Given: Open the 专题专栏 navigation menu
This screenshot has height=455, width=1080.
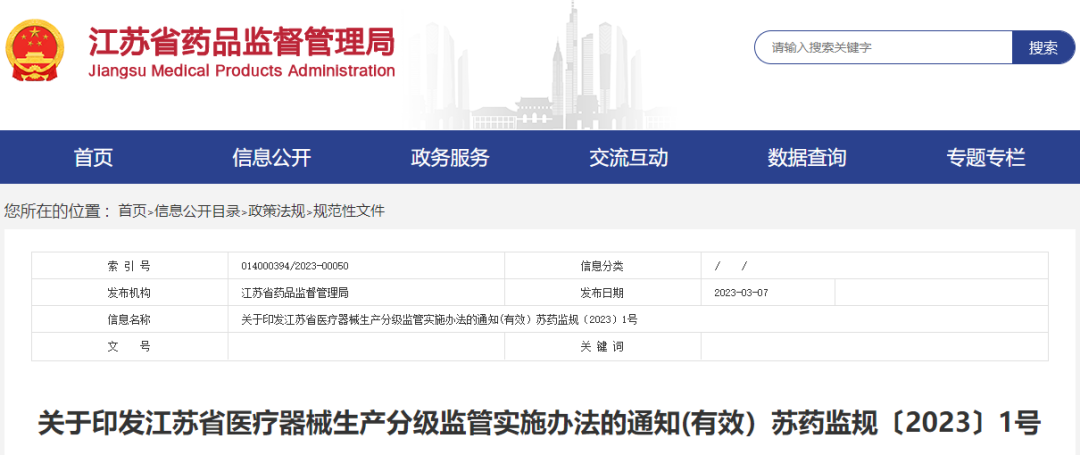Looking at the screenshot, I should click(x=986, y=158).
